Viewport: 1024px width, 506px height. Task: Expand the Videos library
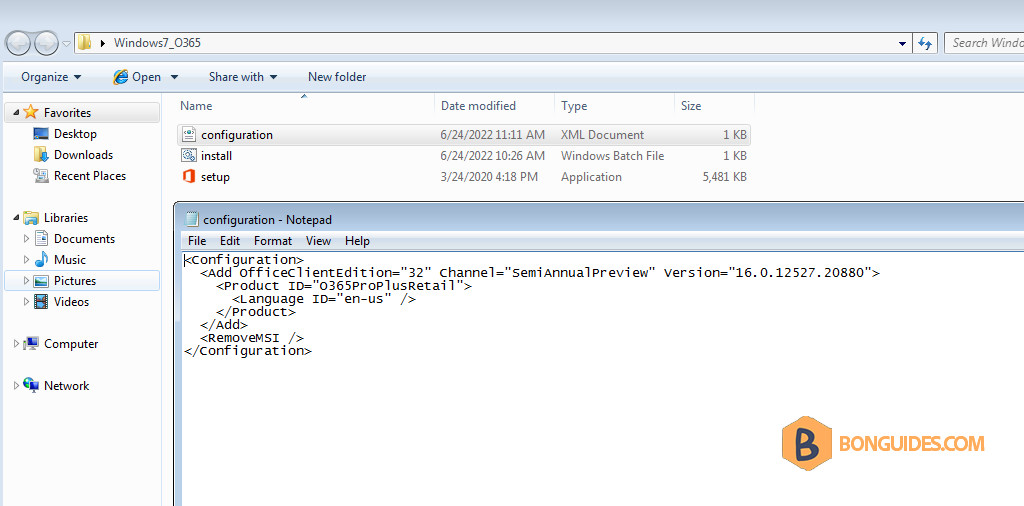(26, 302)
